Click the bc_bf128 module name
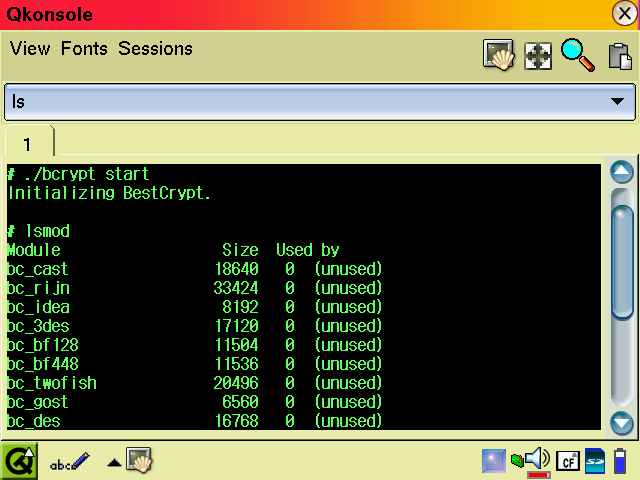Image resolution: width=640 pixels, height=480 pixels. coord(43,345)
